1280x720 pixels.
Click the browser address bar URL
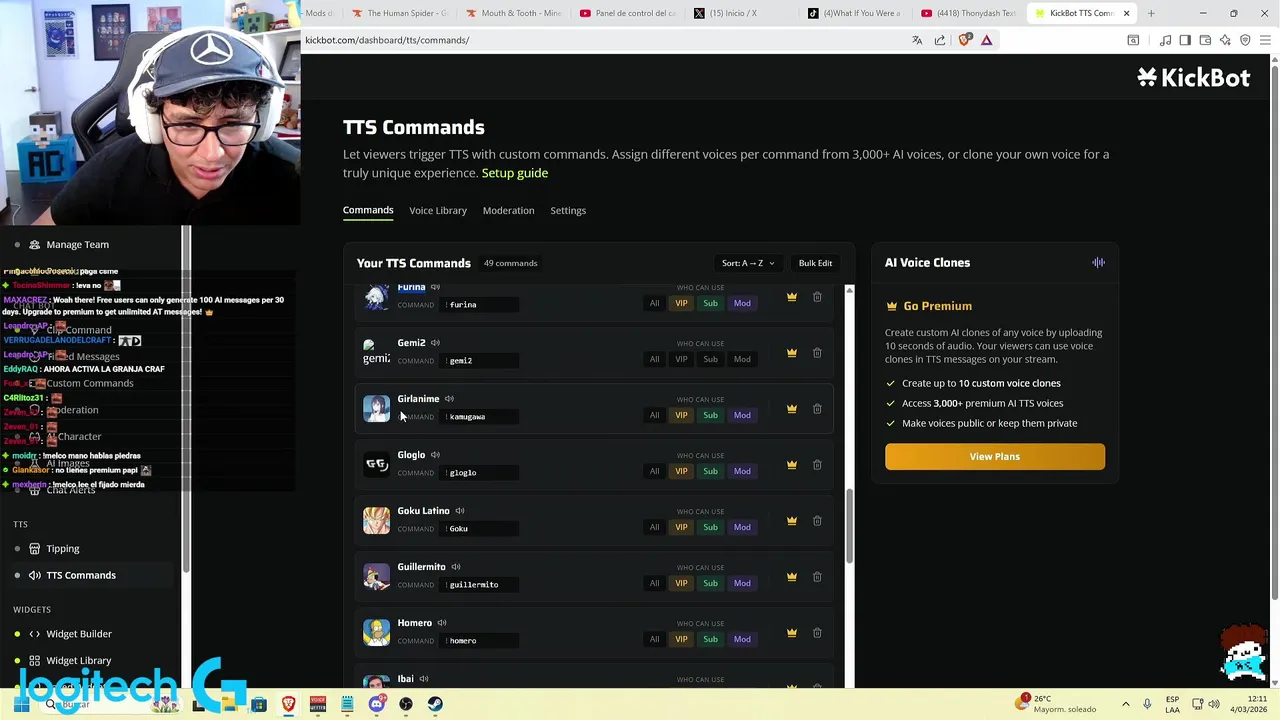tap(387, 40)
